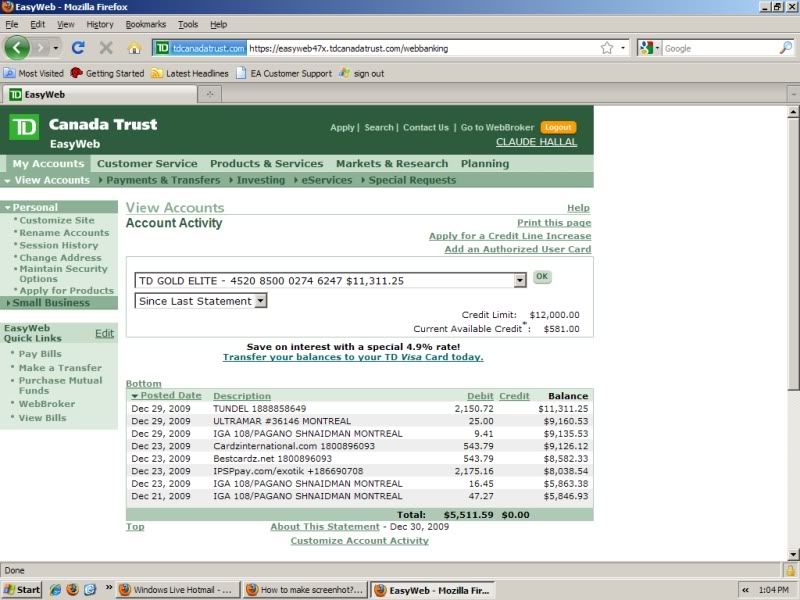Open the Bookmarks menu
The image size is (800, 600).
click(x=145, y=24)
